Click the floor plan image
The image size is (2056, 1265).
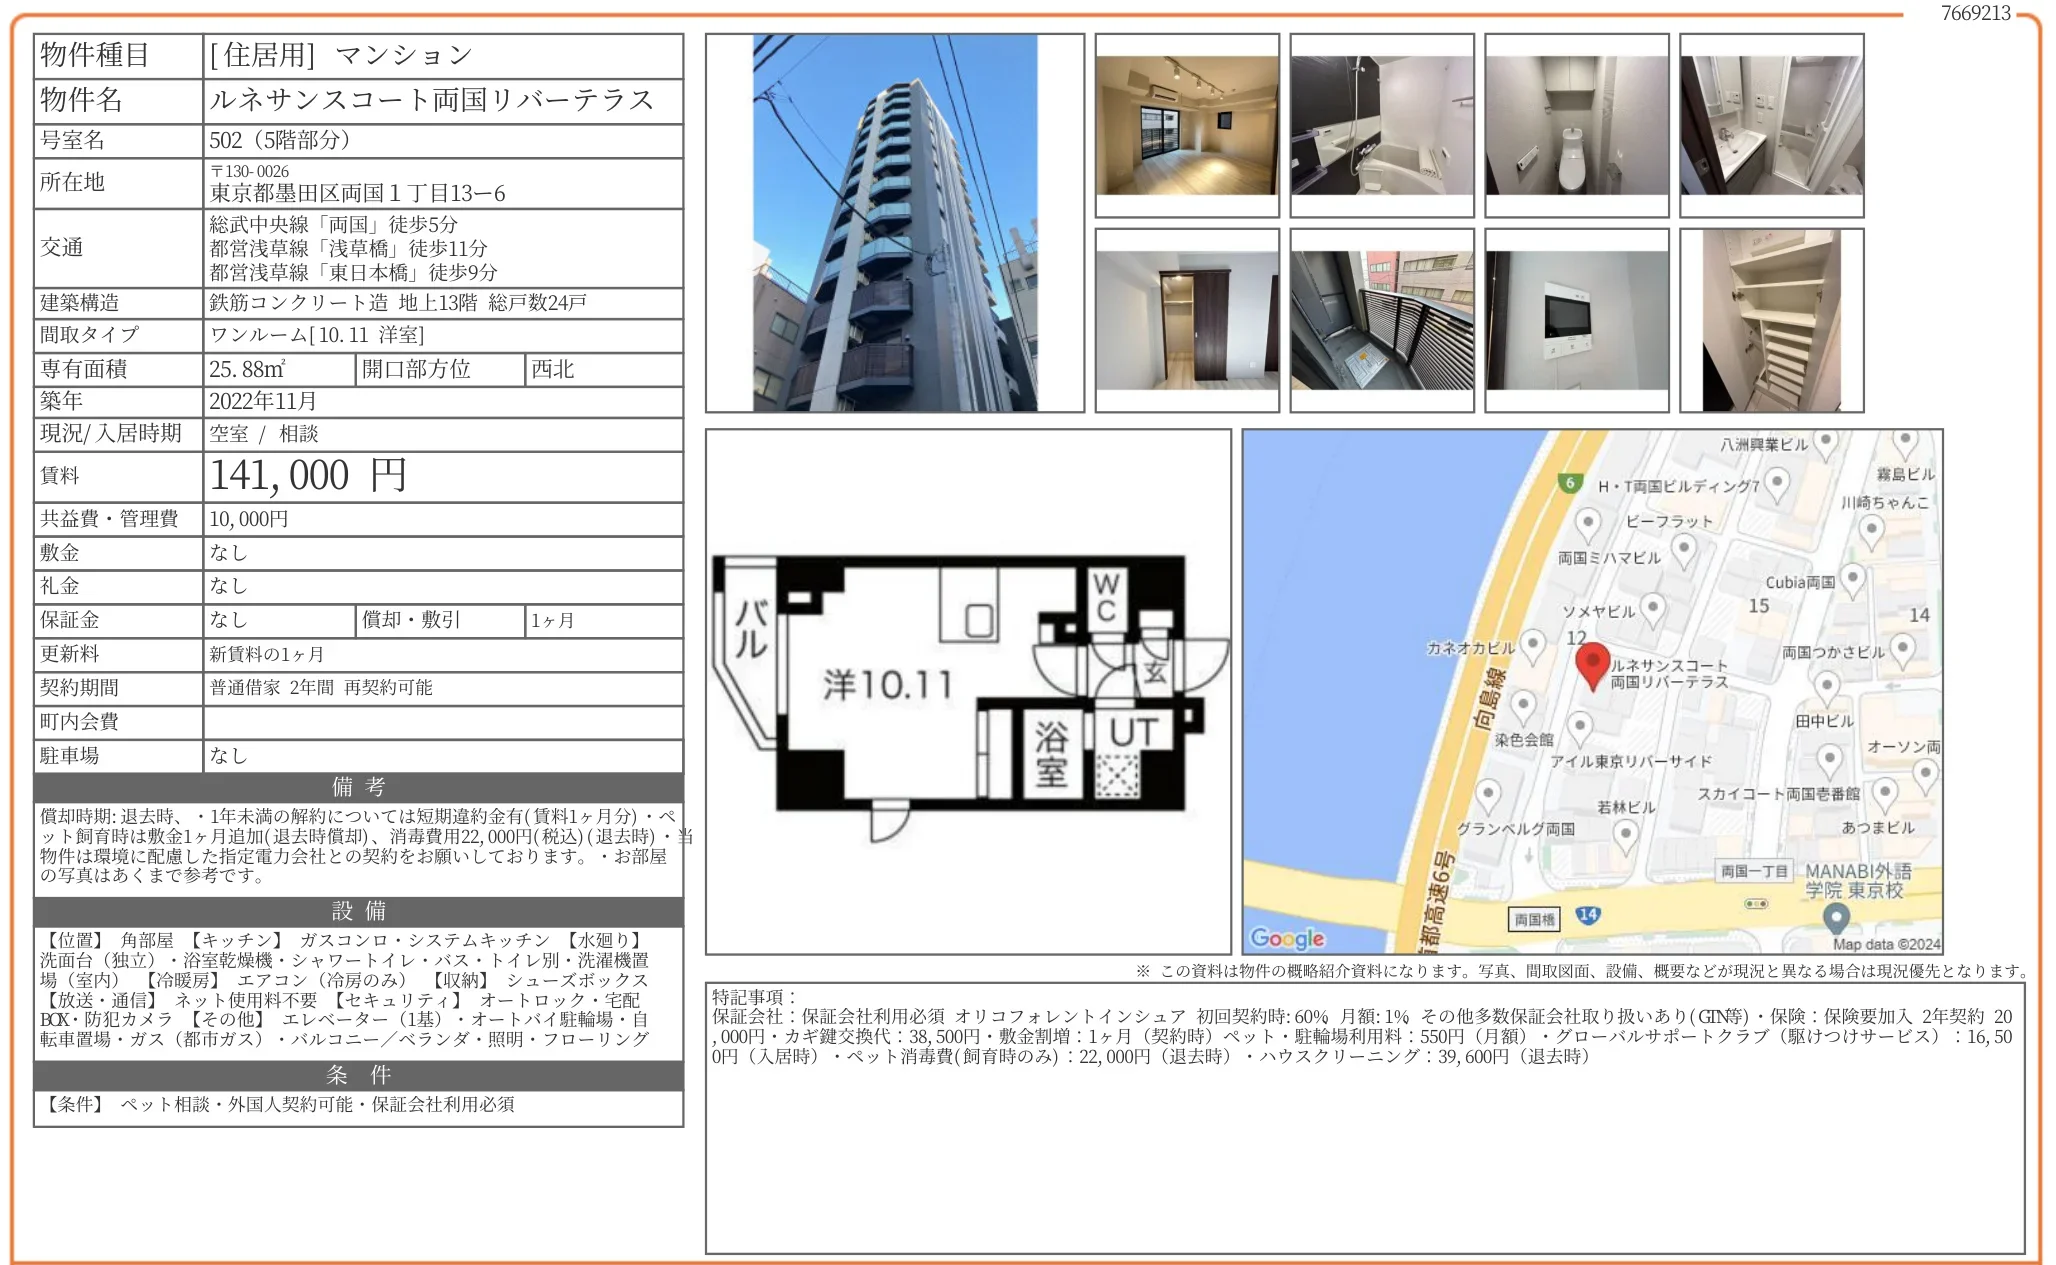tap(967, 692)
